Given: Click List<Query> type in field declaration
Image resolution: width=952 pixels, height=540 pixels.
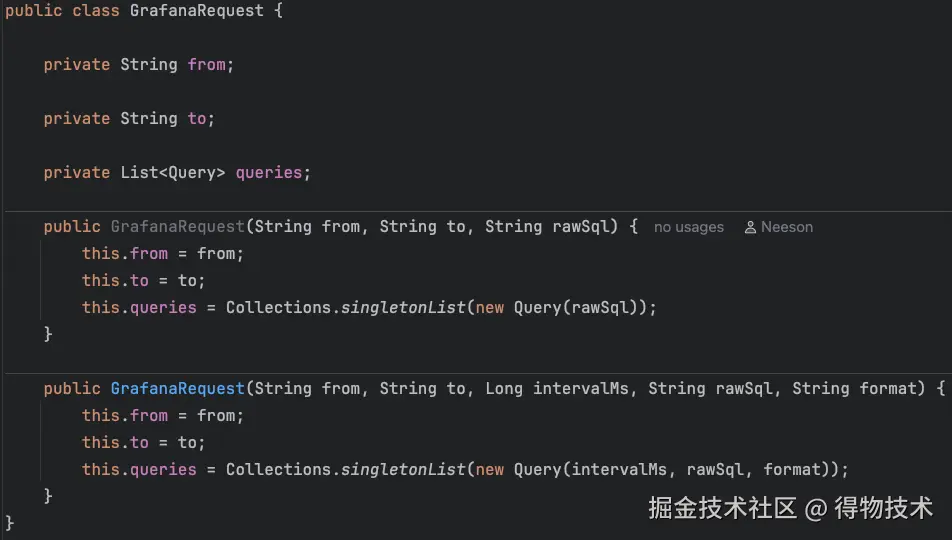Looking at the screenshot, I should tap(172, 173).
